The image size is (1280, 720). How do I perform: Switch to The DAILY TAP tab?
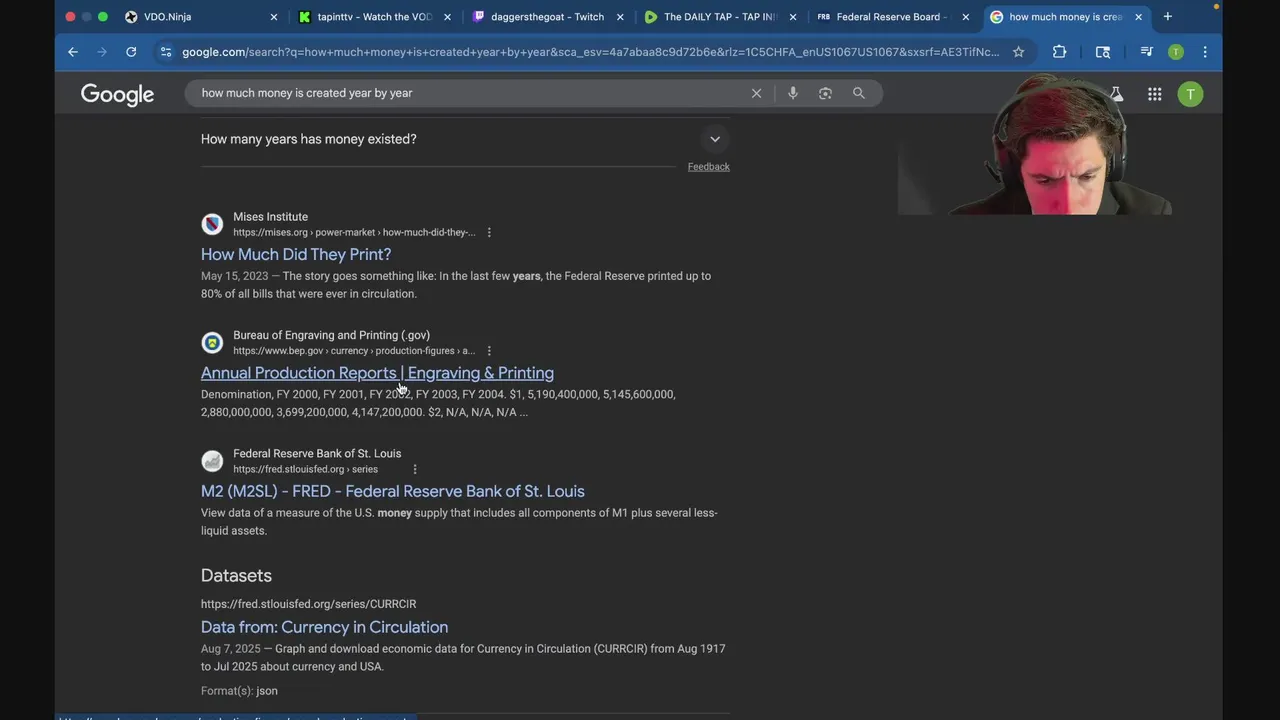(x=719, y=17)
